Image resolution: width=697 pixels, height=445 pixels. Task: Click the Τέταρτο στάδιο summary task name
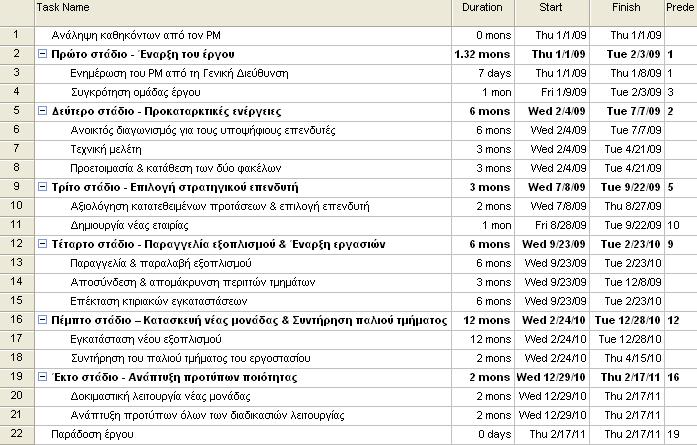point(218,244)
